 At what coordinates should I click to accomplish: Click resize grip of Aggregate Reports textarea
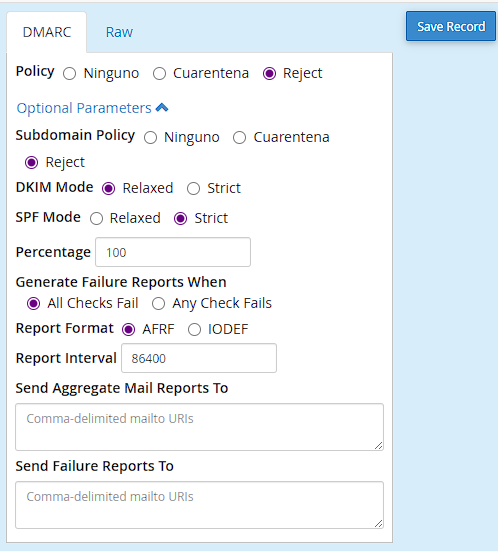tap(378, 445)
